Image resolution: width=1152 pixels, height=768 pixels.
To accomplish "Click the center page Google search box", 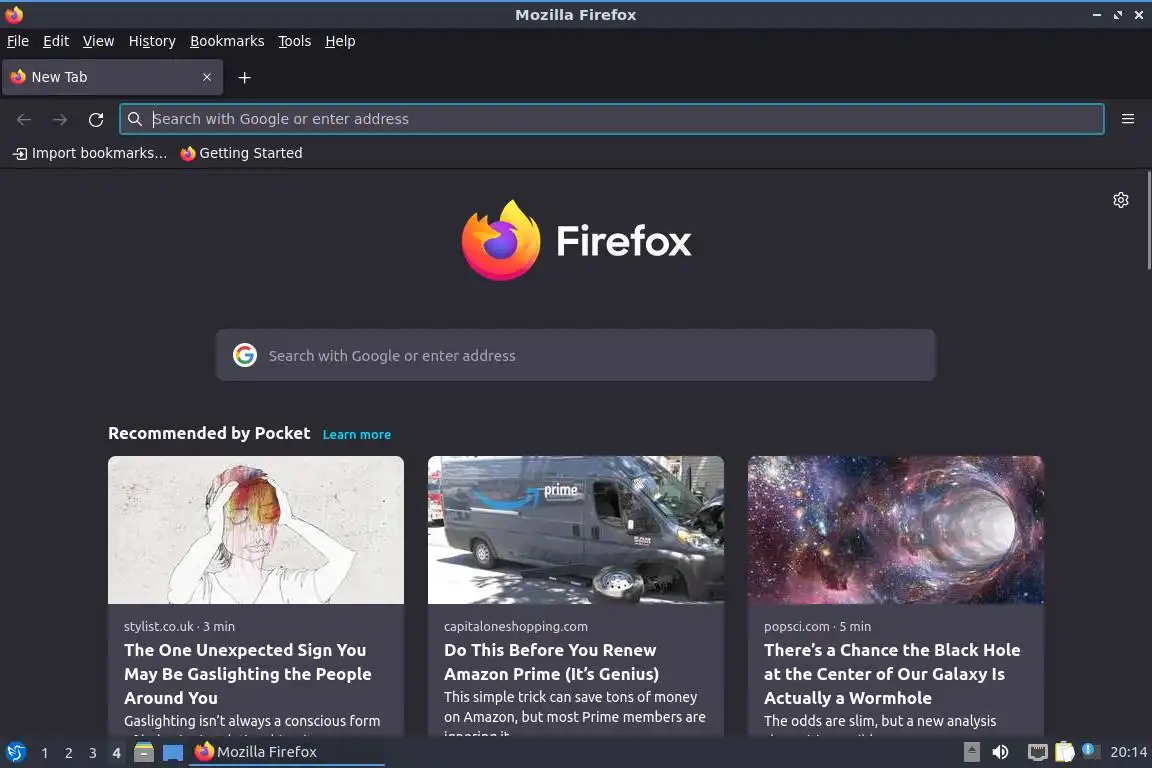I will (x=575, y=355).
